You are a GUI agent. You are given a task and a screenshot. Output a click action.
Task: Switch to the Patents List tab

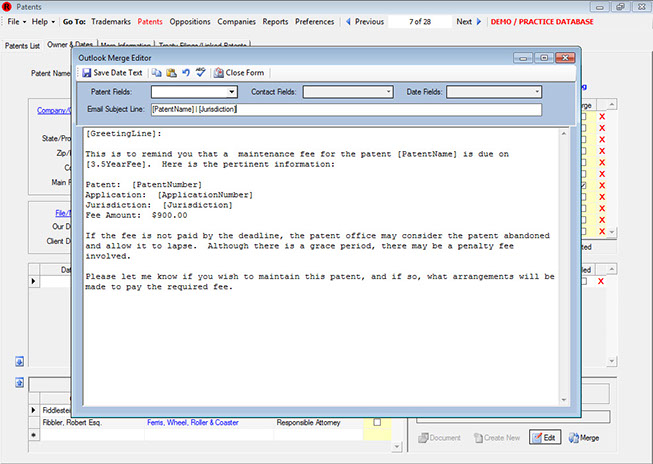point(22,45)
